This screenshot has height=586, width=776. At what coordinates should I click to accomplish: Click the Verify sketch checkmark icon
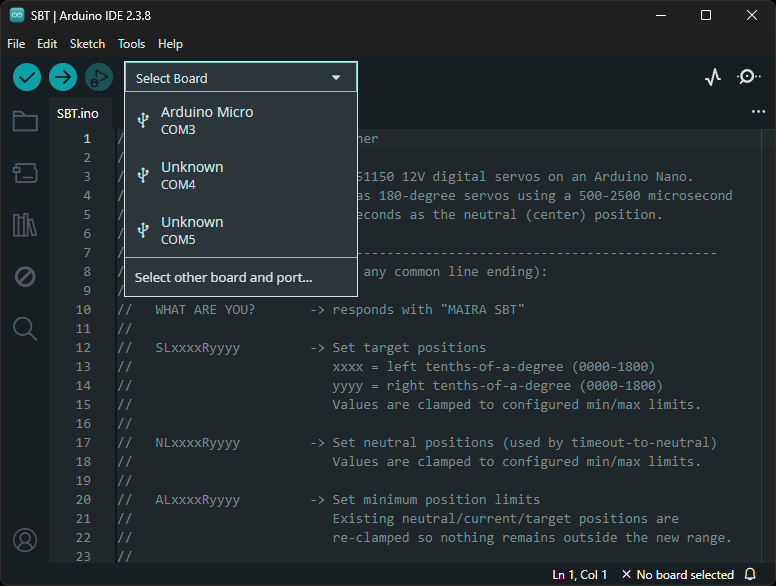[27, 77]
